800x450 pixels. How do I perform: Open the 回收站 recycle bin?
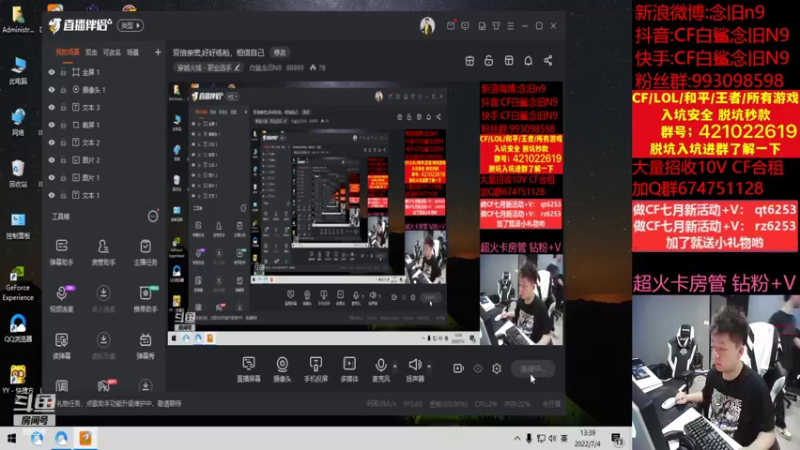[18, 173]
